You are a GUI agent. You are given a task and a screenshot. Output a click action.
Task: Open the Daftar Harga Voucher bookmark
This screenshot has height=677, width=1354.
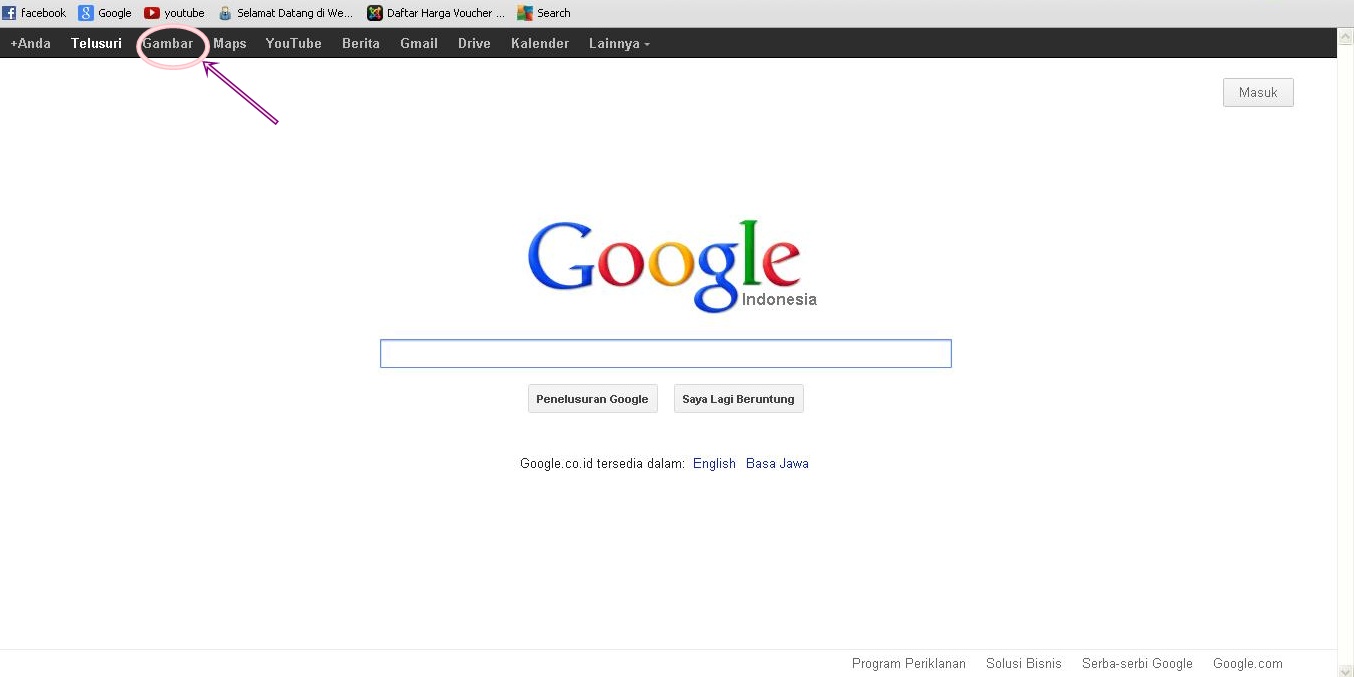pyautogui.click(x=436, y=13)
